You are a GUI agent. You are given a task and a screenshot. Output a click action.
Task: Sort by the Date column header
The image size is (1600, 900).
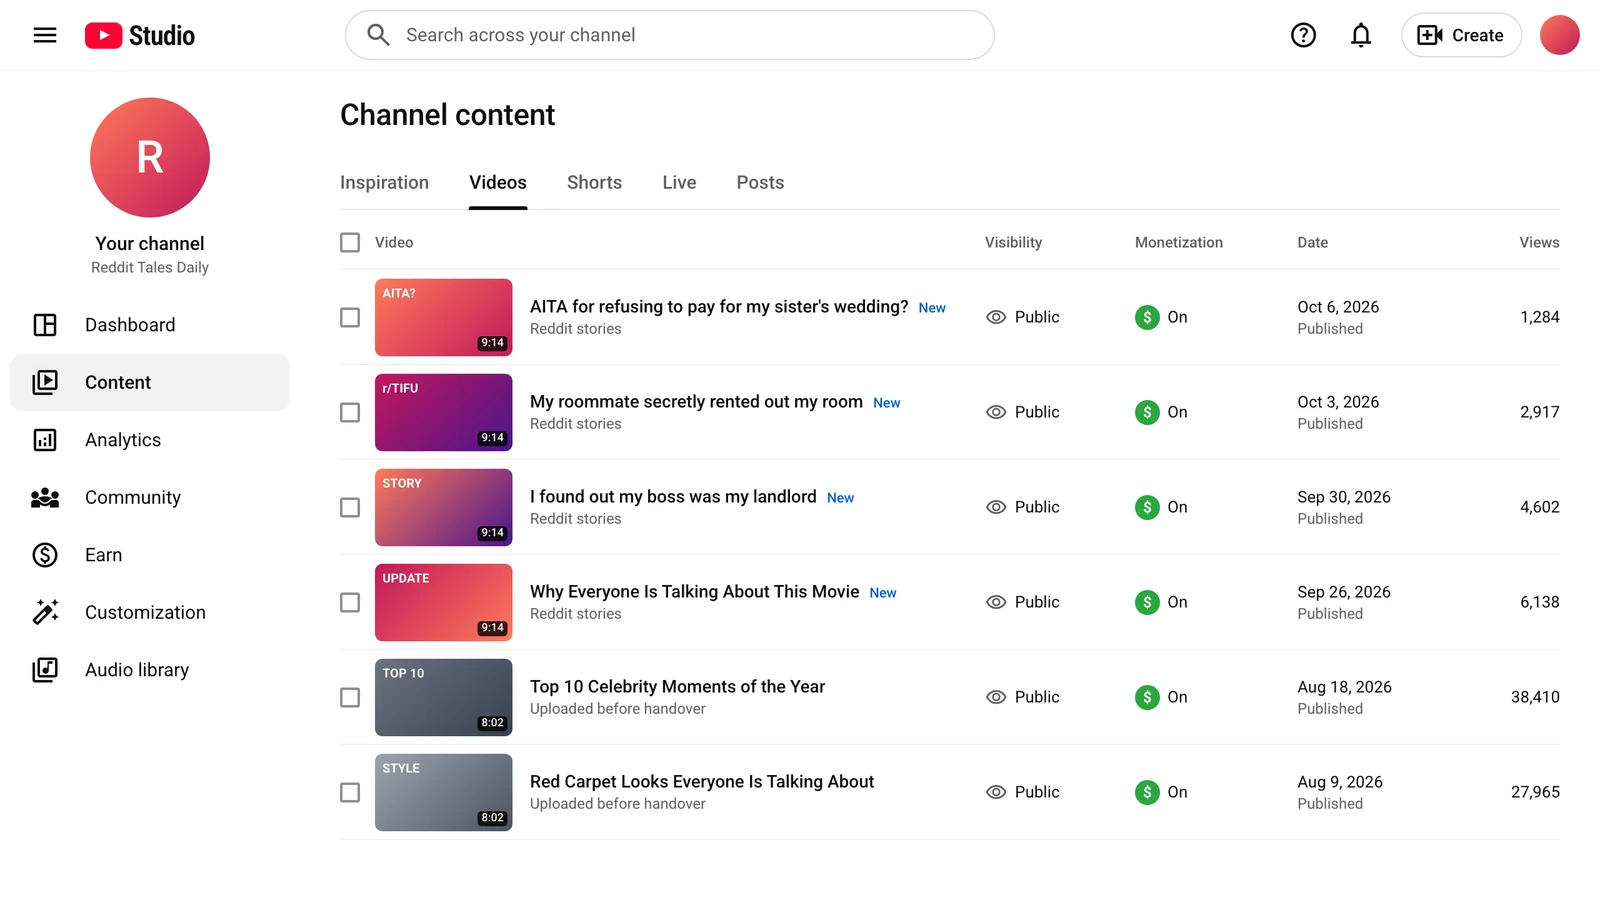point(1313,242)
